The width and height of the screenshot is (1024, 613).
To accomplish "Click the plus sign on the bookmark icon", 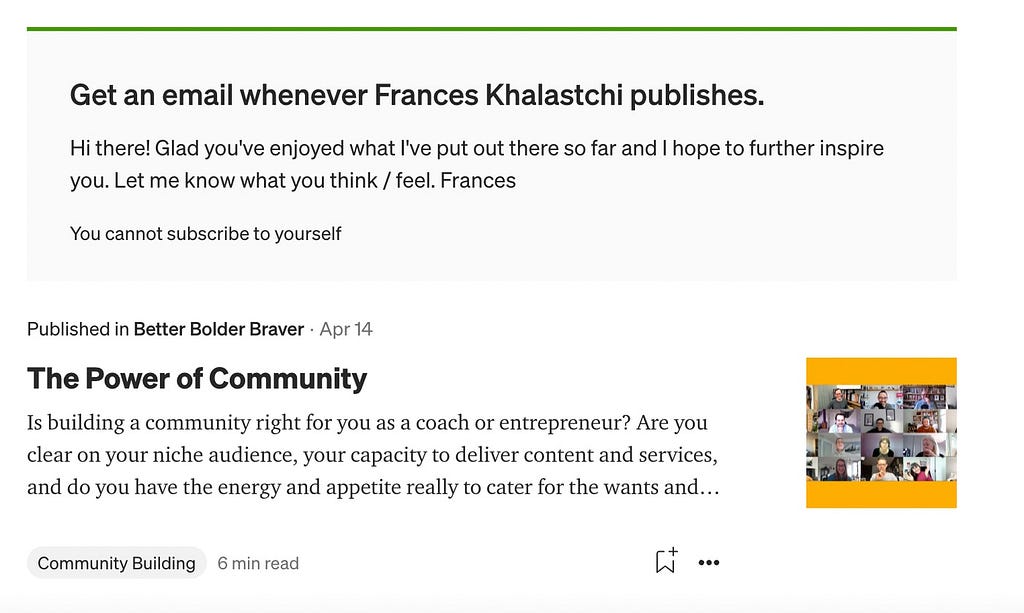I will click(x=673, y=552).
